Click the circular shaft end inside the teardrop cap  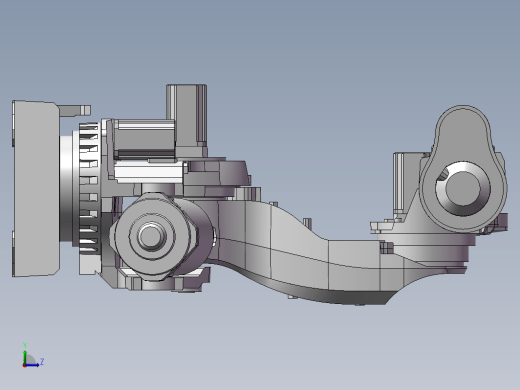pyautogui.click(x=463, y=188)
